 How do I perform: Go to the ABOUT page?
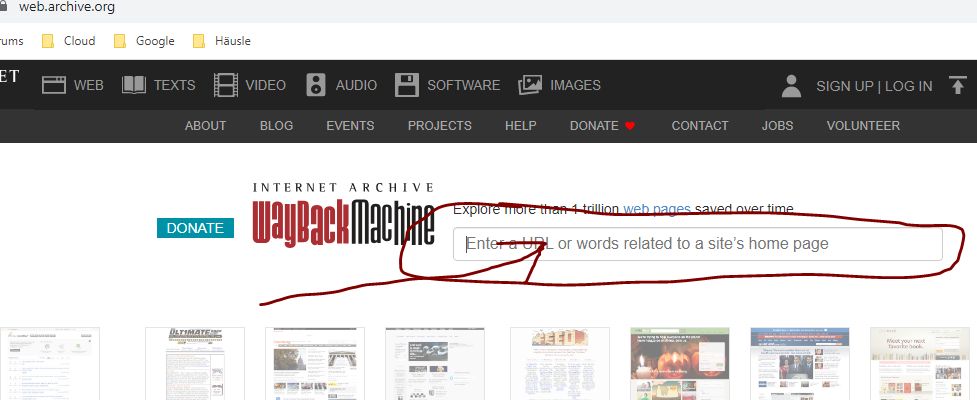[205, 126]
